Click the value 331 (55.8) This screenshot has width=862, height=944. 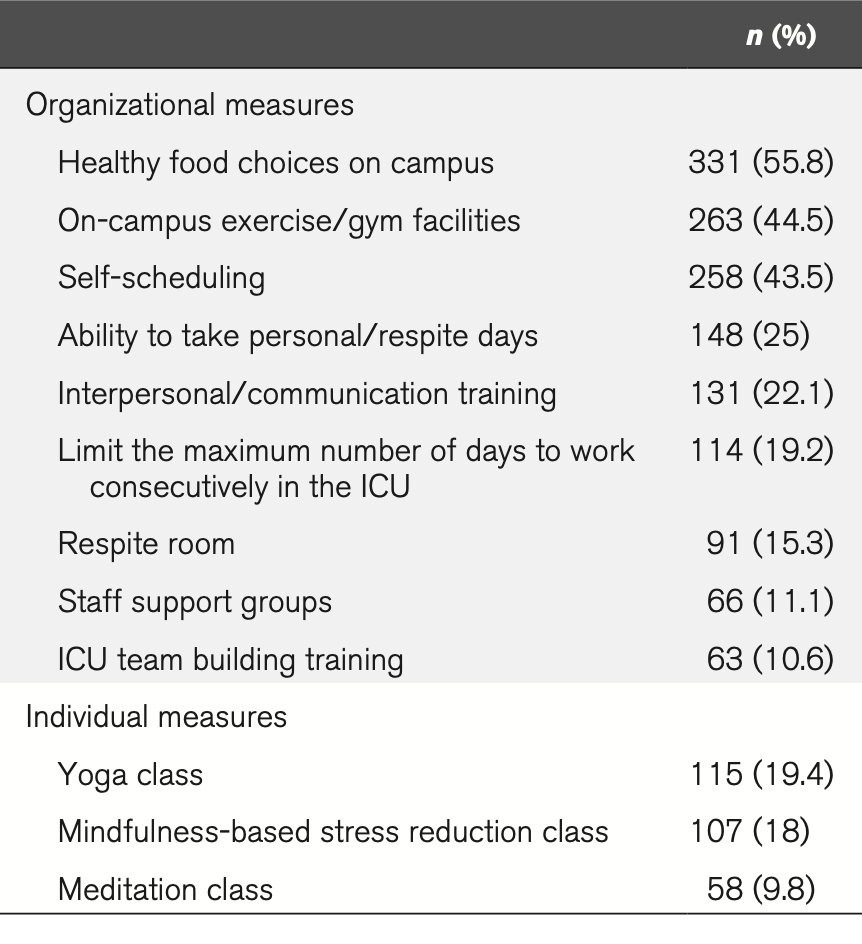click(x=760, y=162)
